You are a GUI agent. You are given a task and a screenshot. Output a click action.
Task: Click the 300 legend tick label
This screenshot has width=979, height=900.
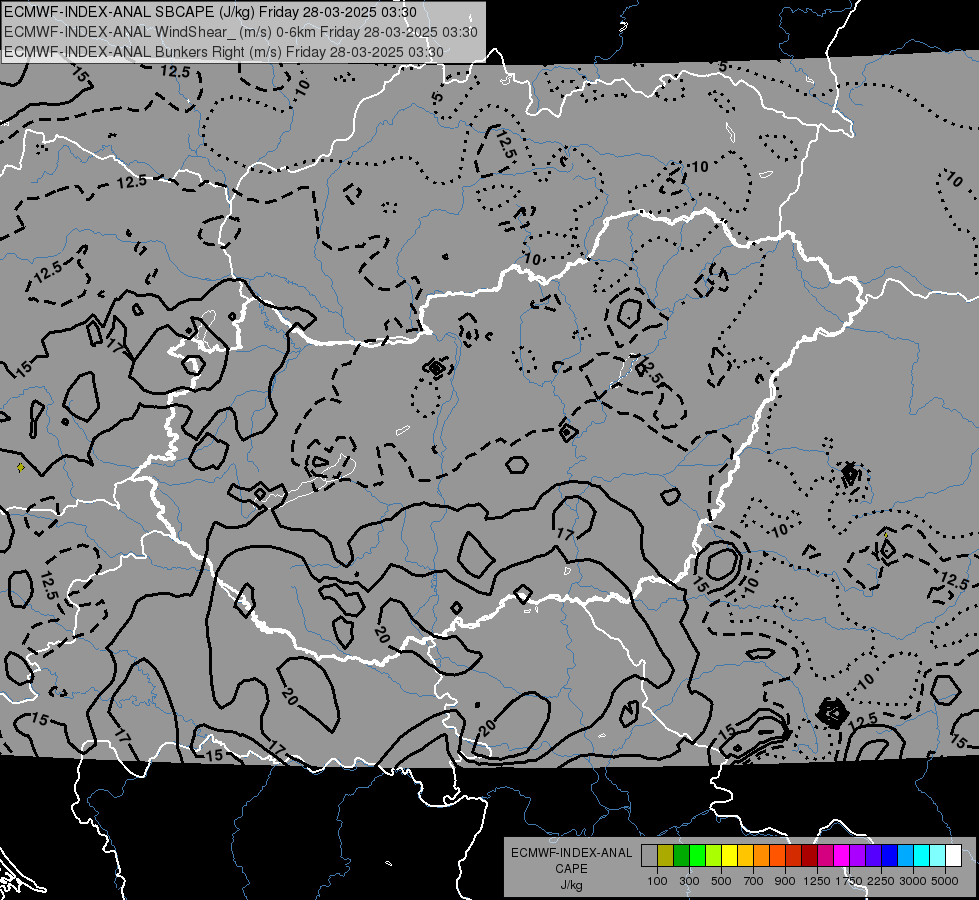pos(689,881)
